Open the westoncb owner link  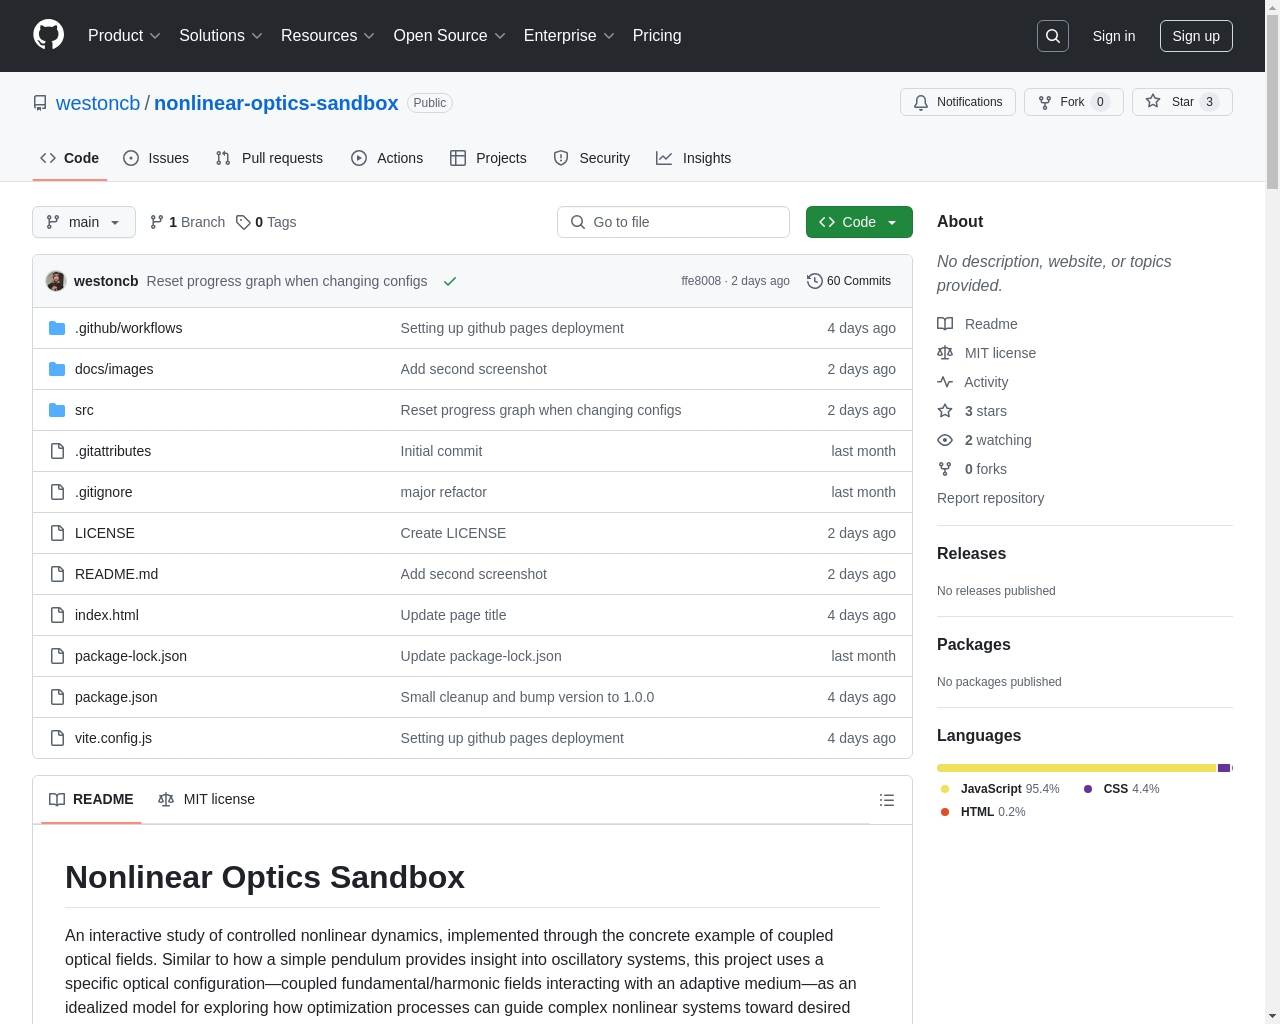98,103
